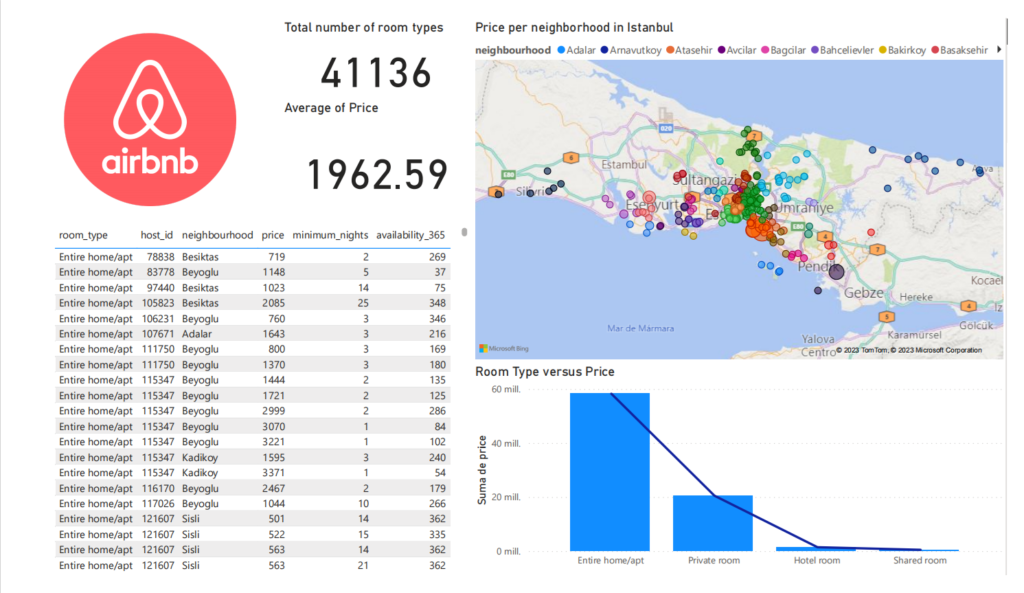
Task: Click the large purple bubble near Pendik
Action: tap(837, 271)
